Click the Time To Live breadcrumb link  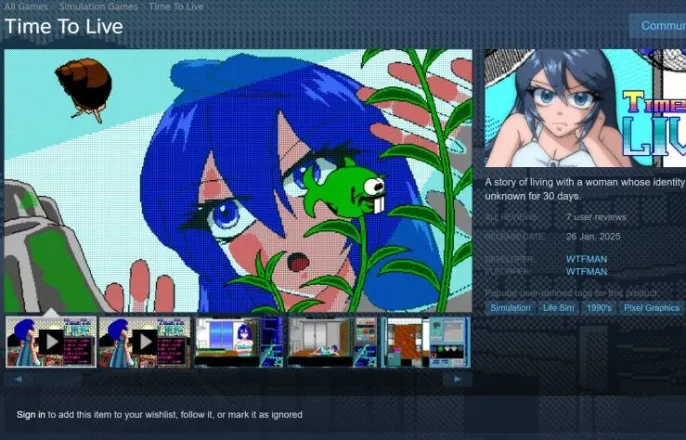point(176,7)
